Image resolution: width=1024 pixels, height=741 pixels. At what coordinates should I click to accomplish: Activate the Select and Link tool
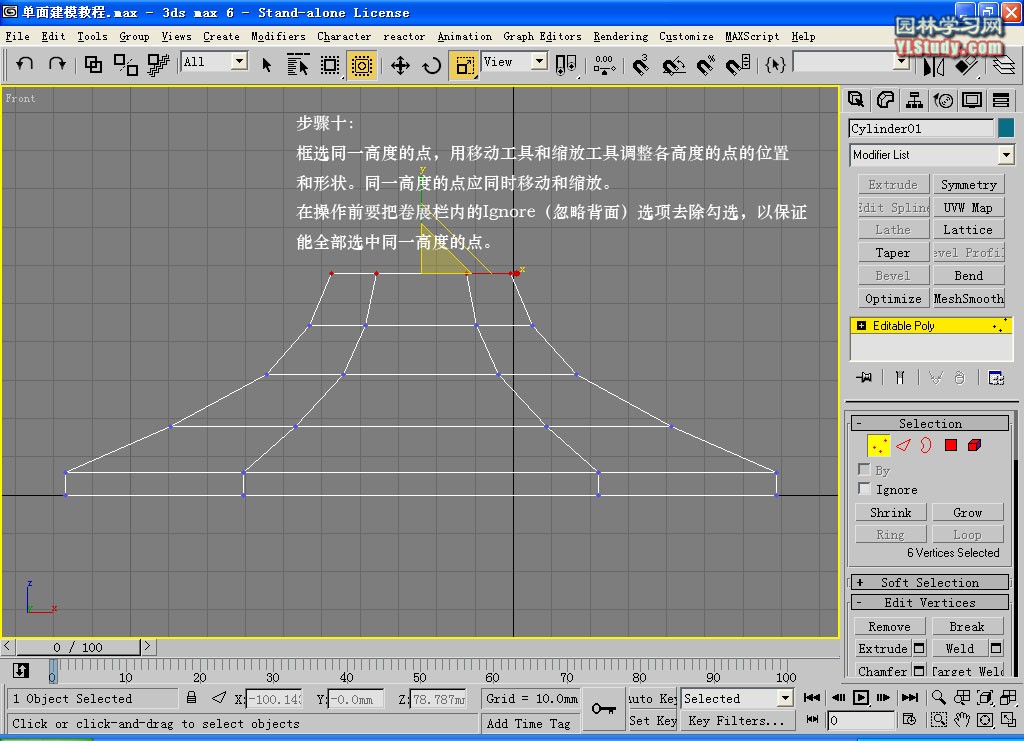[x=93, y=64]
